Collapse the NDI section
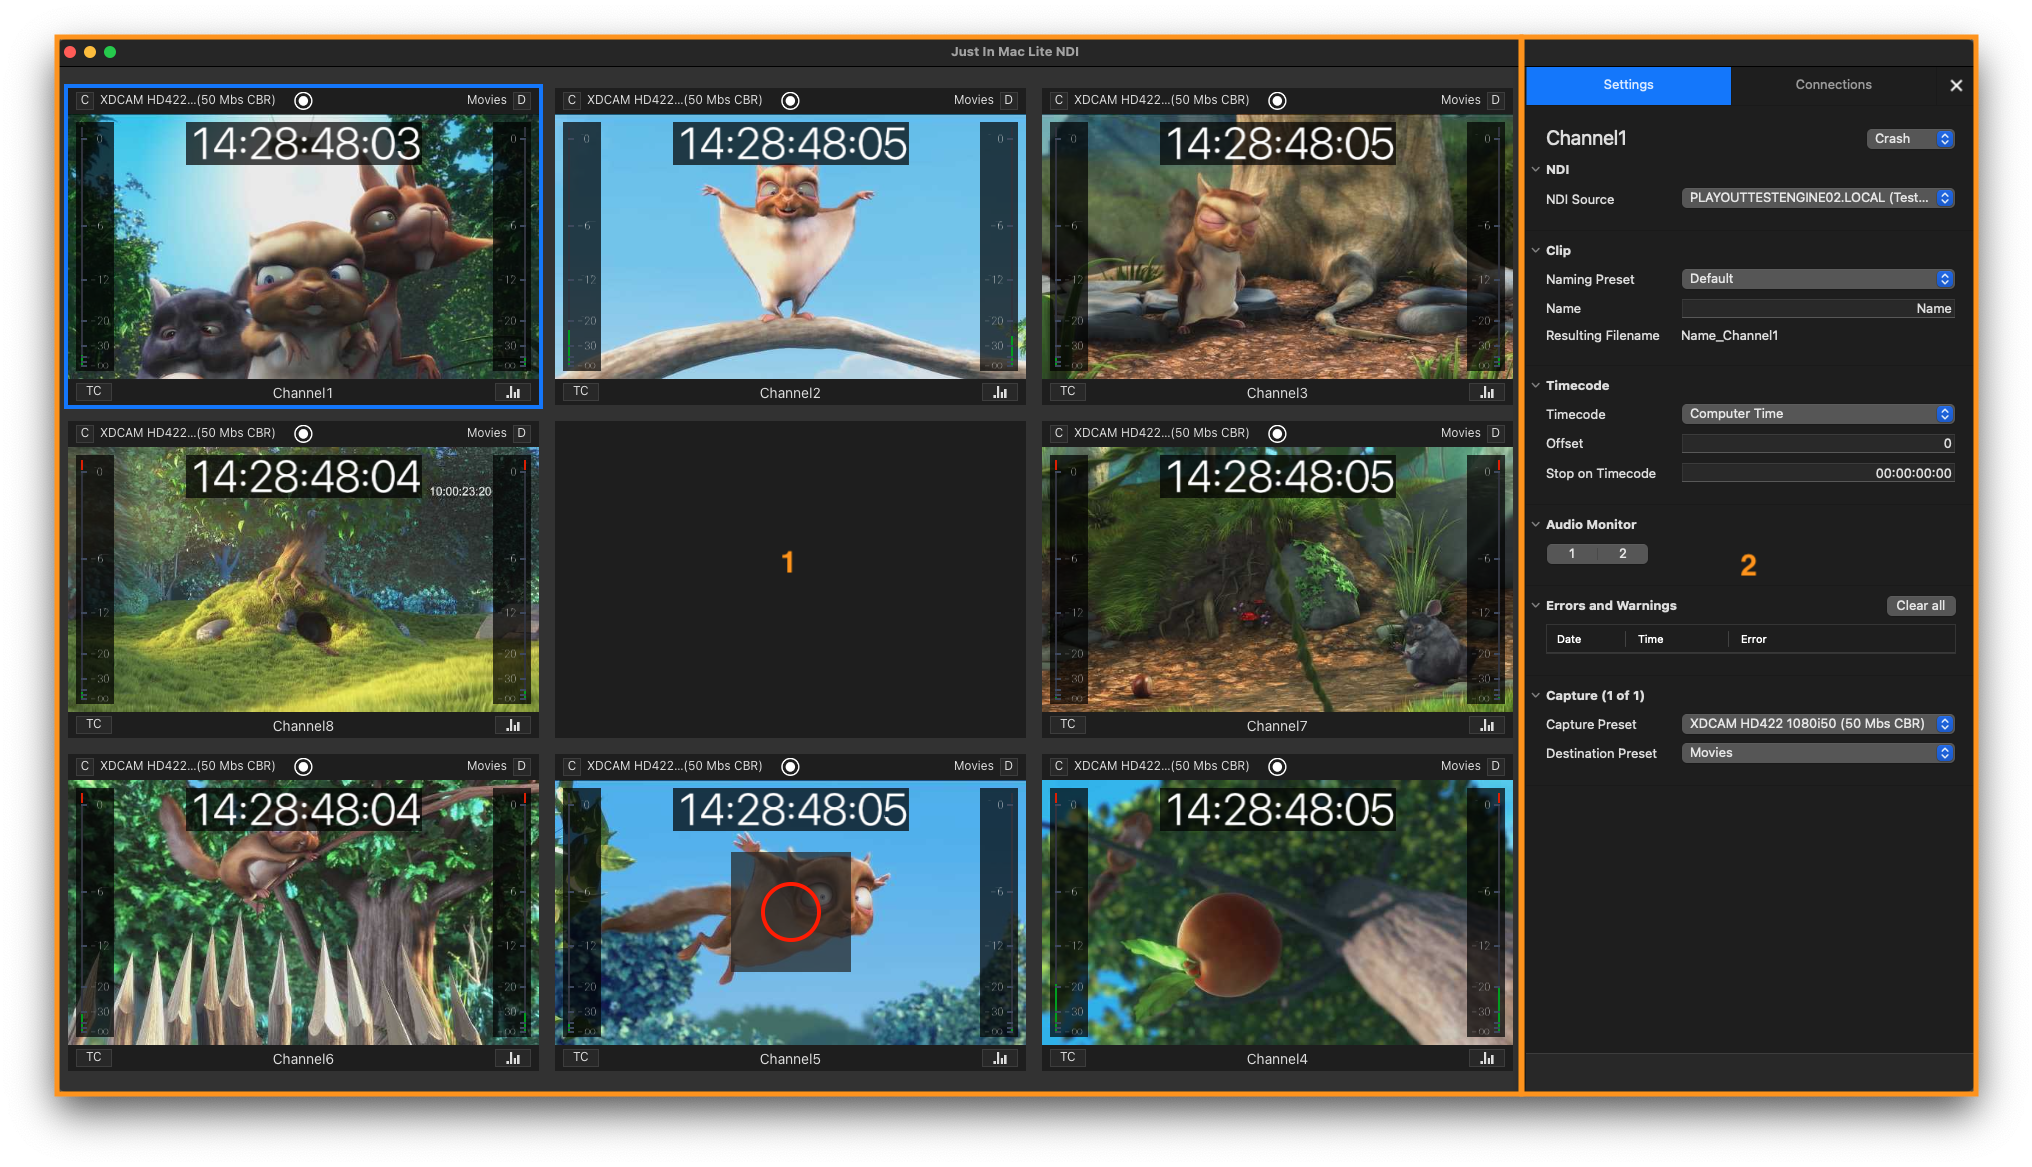Image resolution: width=2032 pixels, height=1167 pixels. [1536, 169]
